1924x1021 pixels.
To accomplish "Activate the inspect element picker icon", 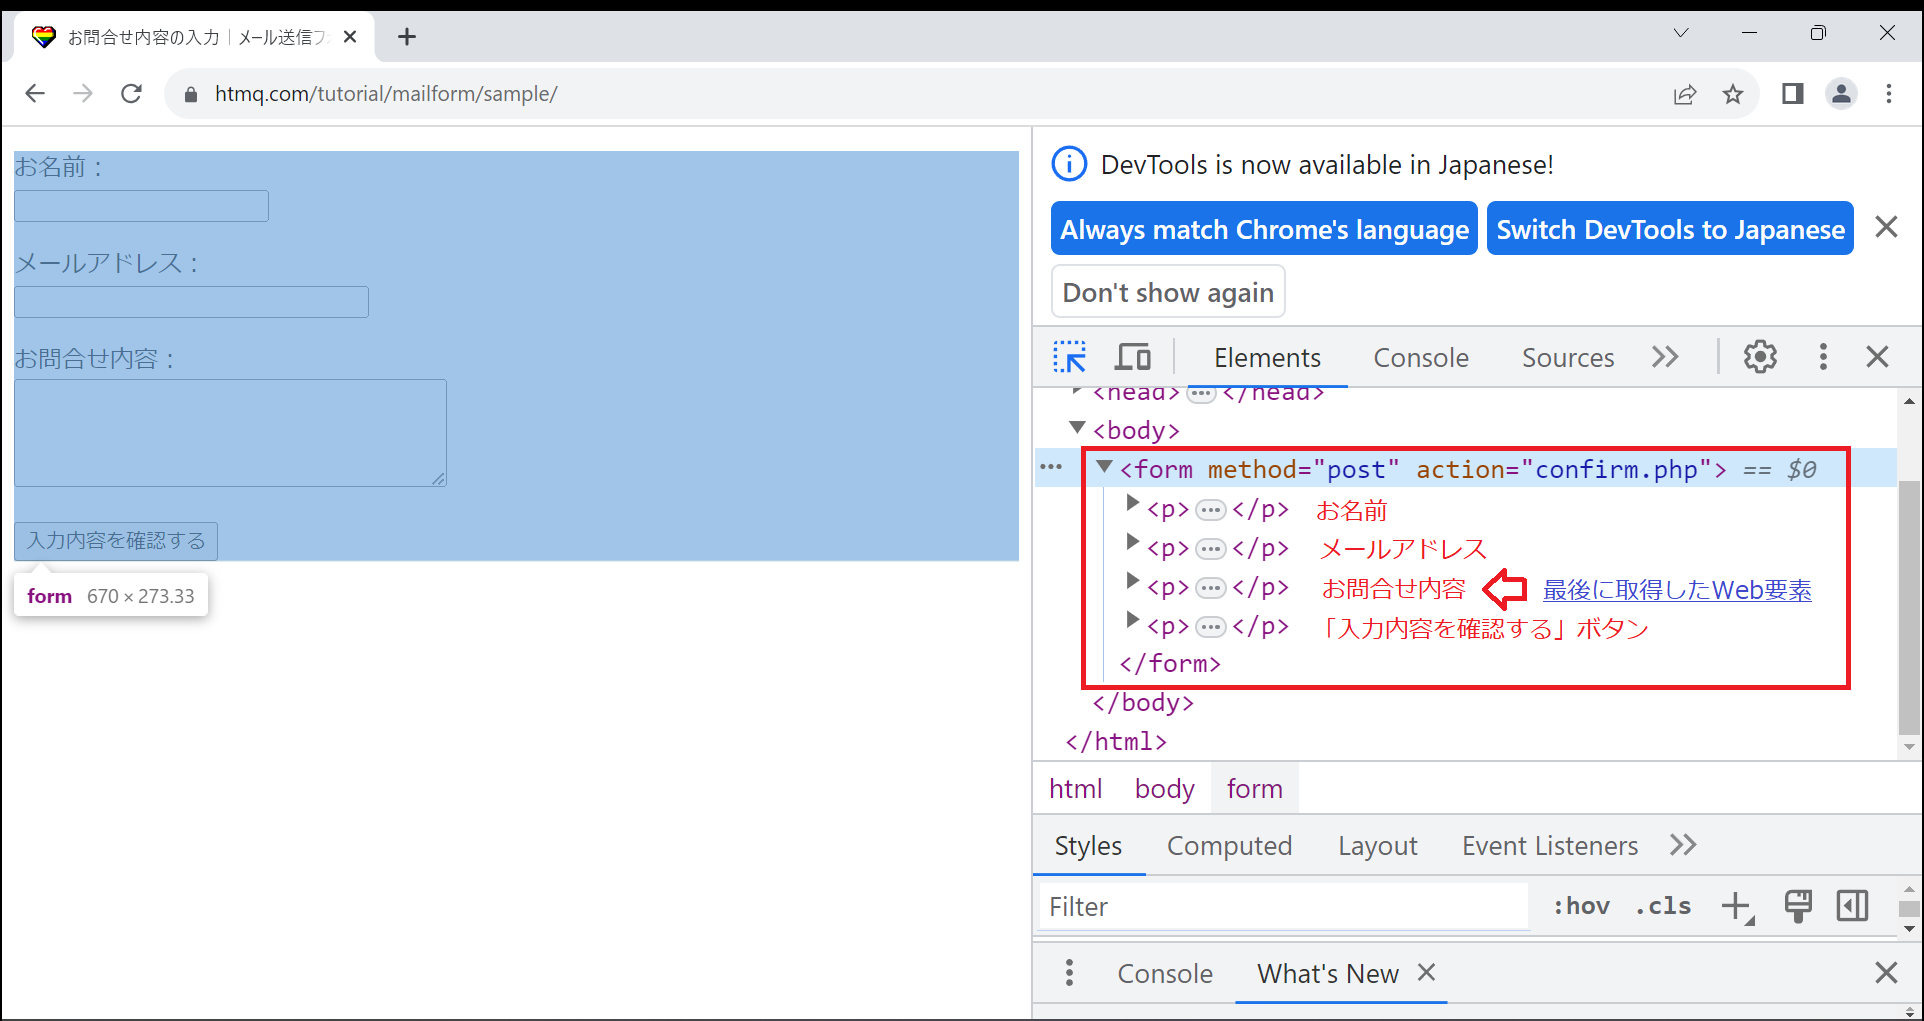I will tap(1069, 357).
